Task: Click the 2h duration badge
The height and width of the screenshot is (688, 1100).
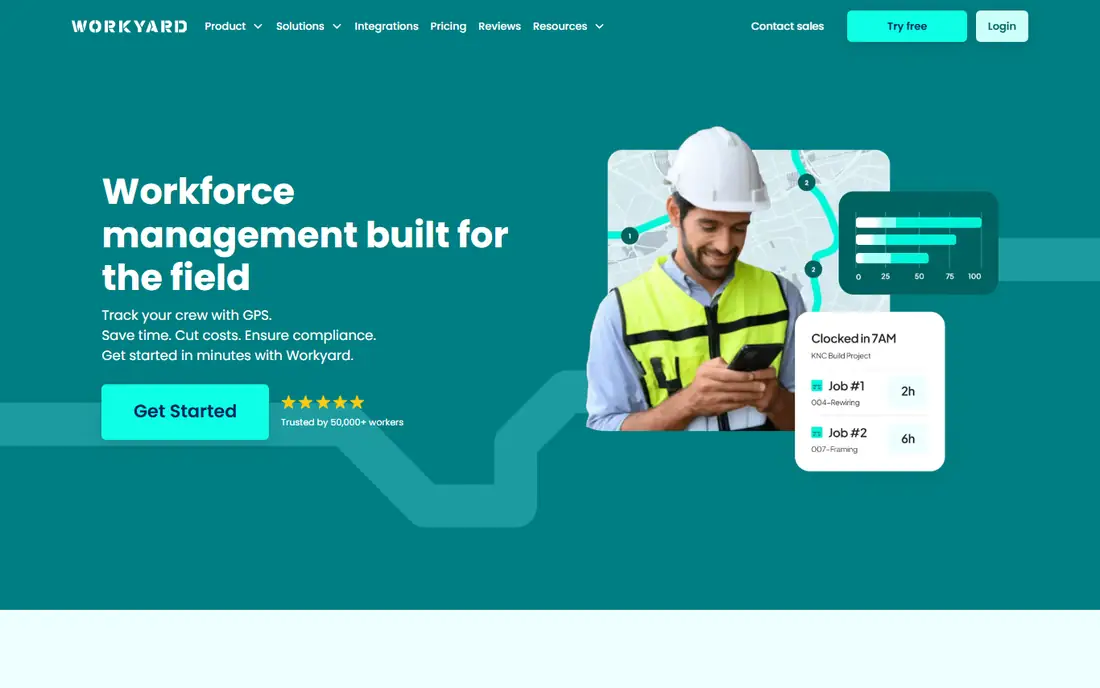Action: (x=908, y=391)
